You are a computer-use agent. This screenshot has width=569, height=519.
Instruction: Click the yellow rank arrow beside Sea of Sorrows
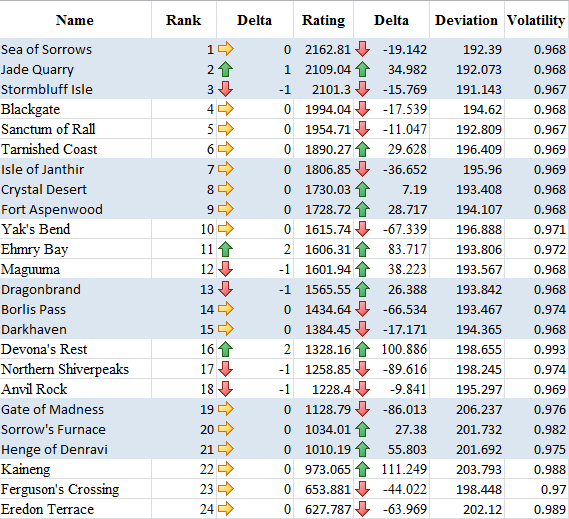(x=226, y=49)
